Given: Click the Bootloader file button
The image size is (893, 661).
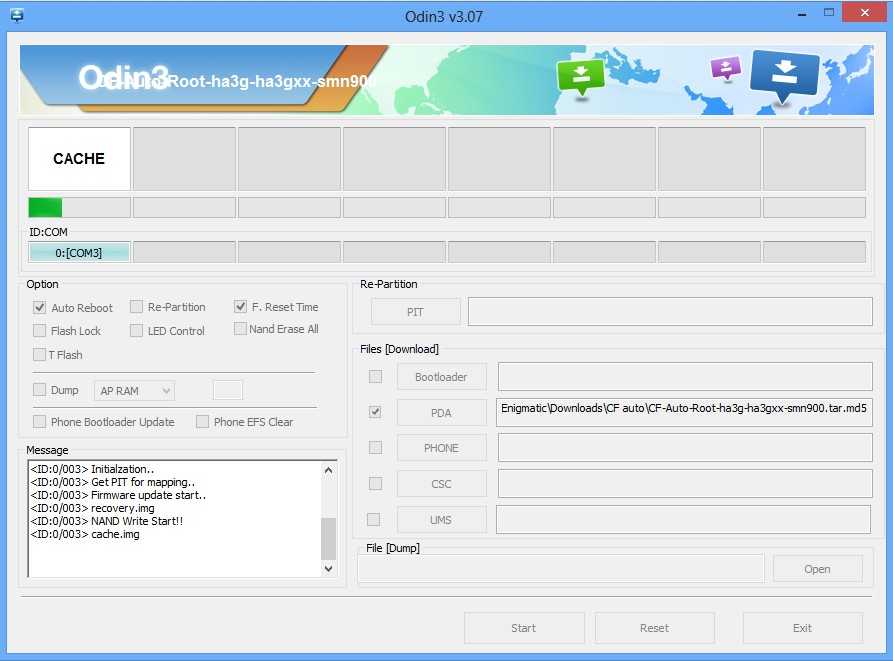Looking at the screenshot, I should pyautogui.click(x=441, y=377).
